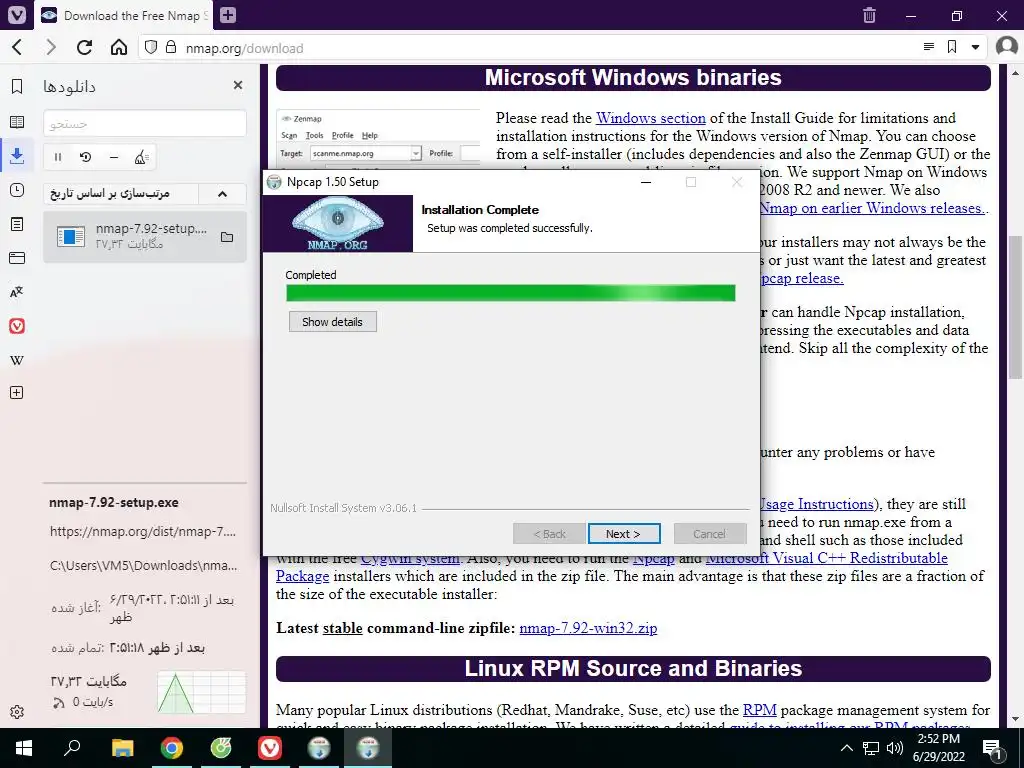Open the notification center icon

(x=993, y=748)
